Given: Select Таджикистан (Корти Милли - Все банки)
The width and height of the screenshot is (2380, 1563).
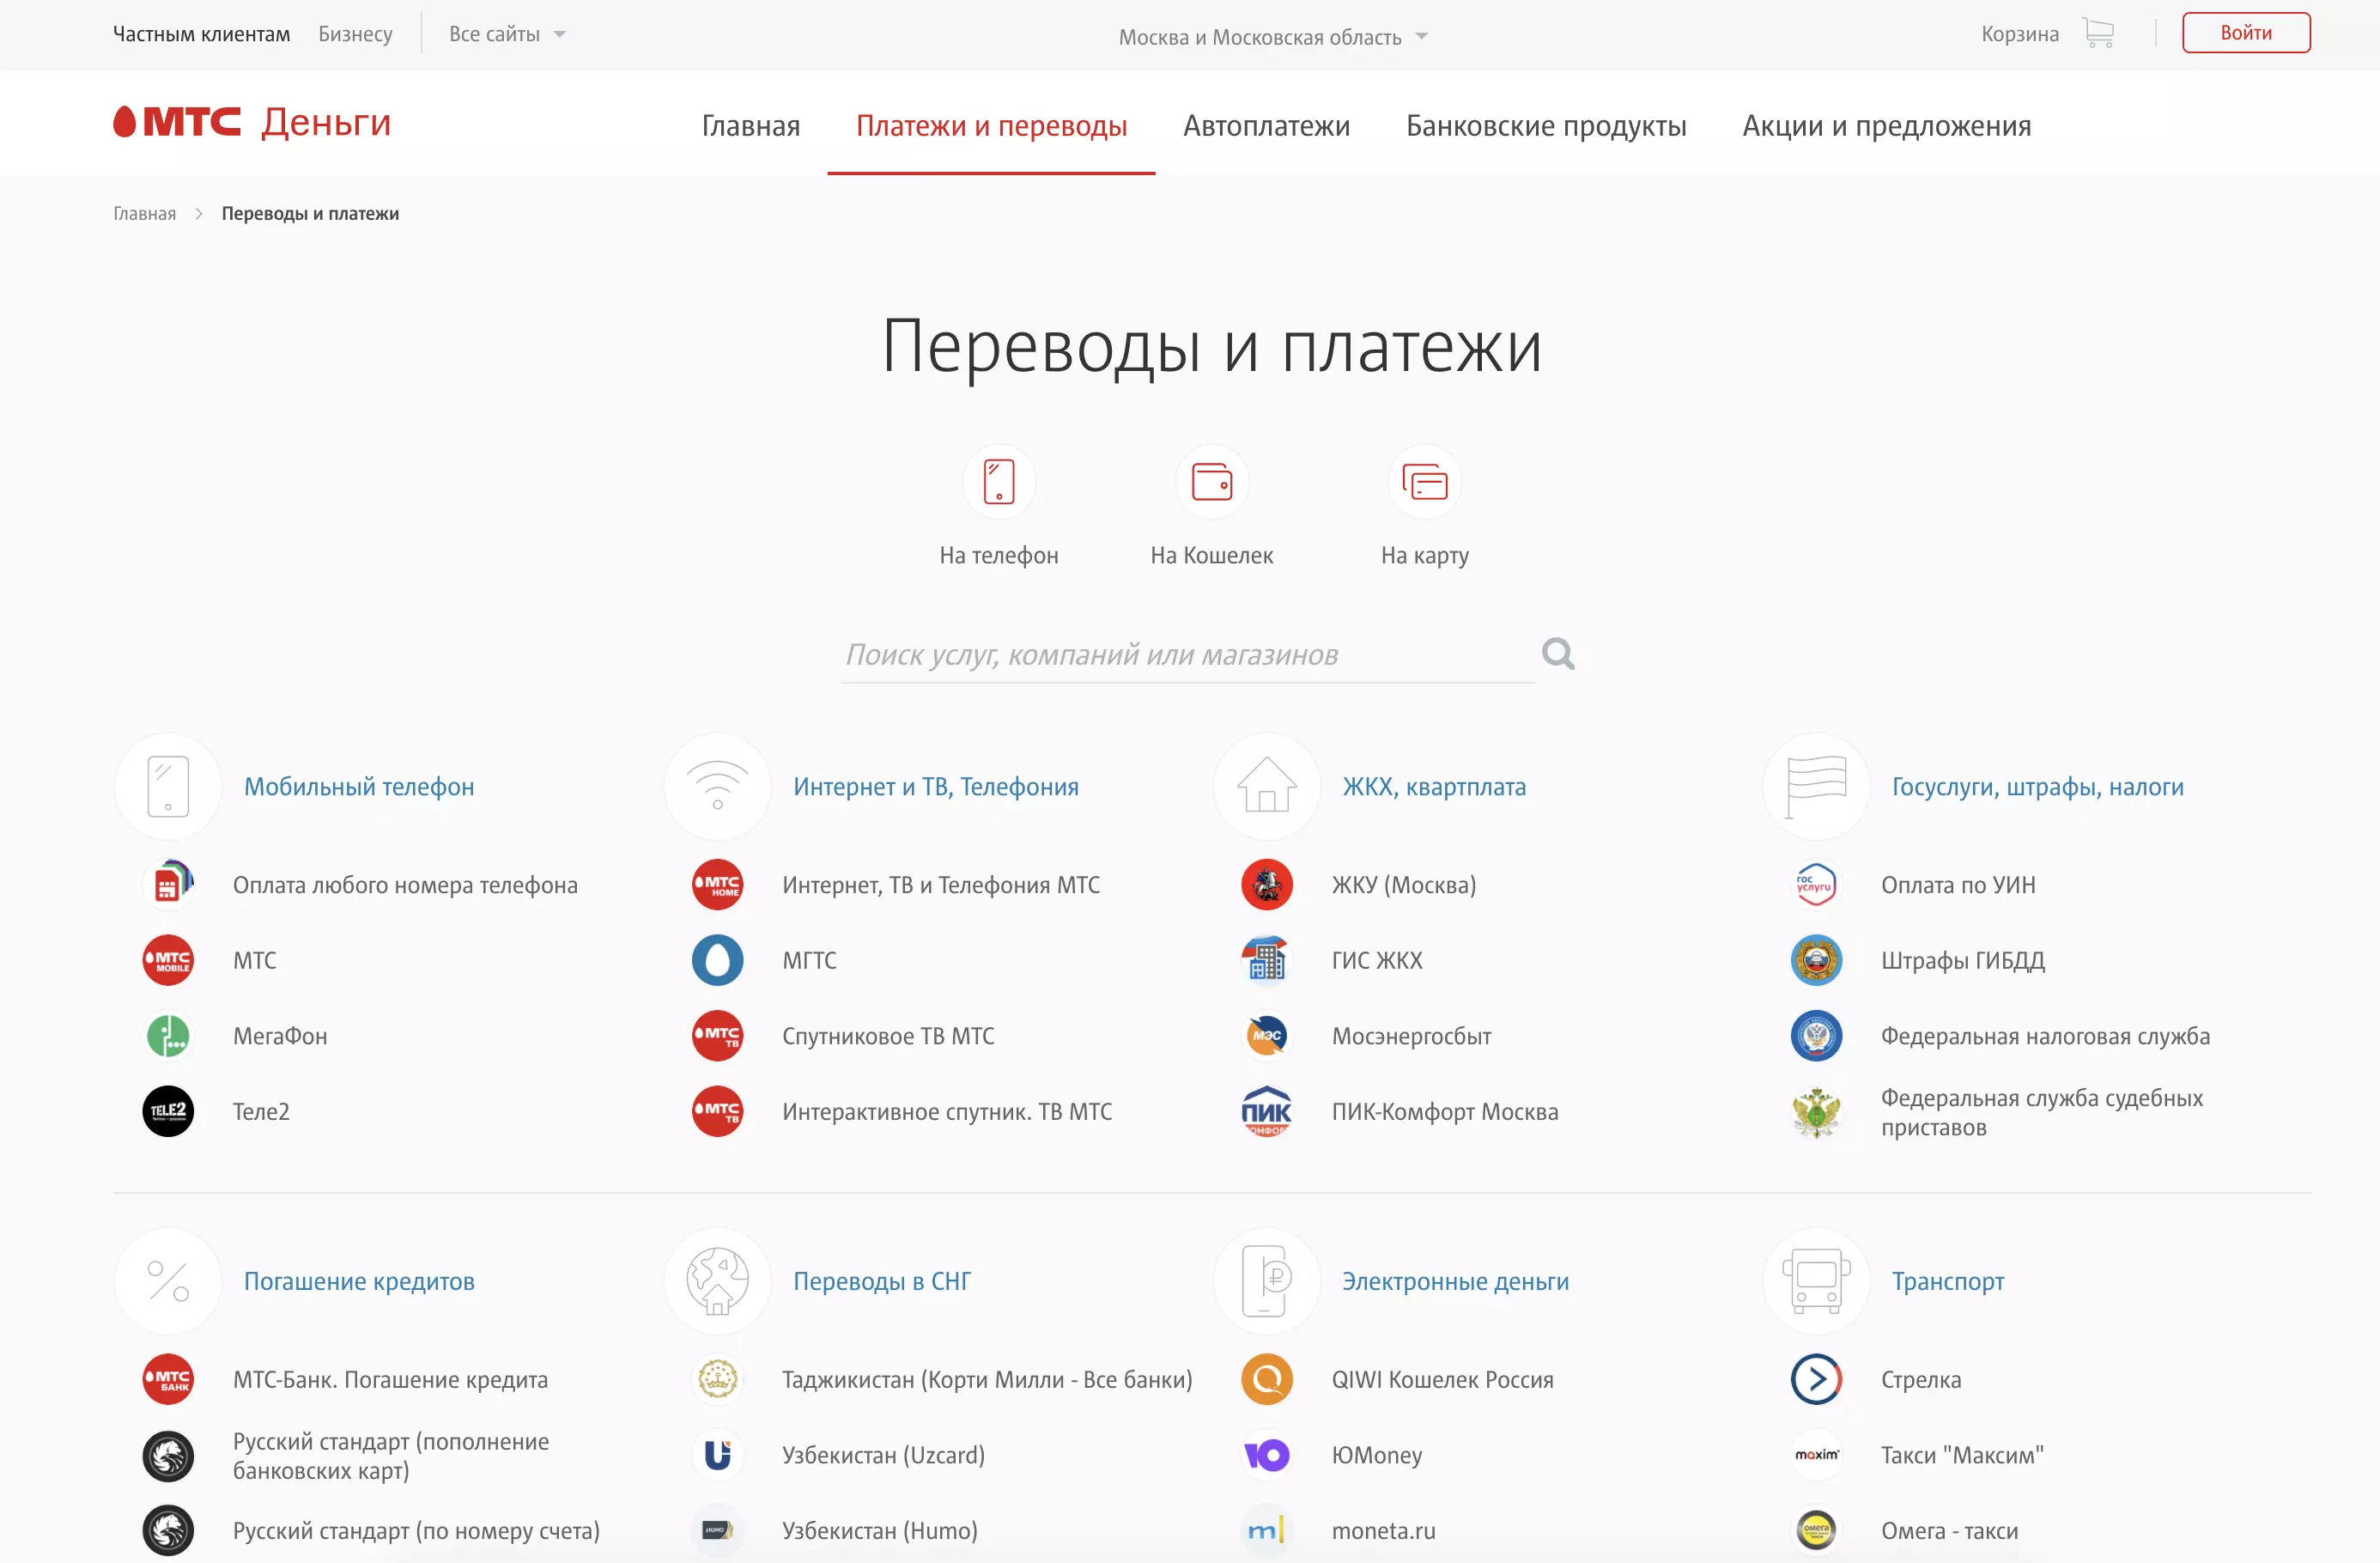Looking at the screenshot, I should tap(987, 1379).
